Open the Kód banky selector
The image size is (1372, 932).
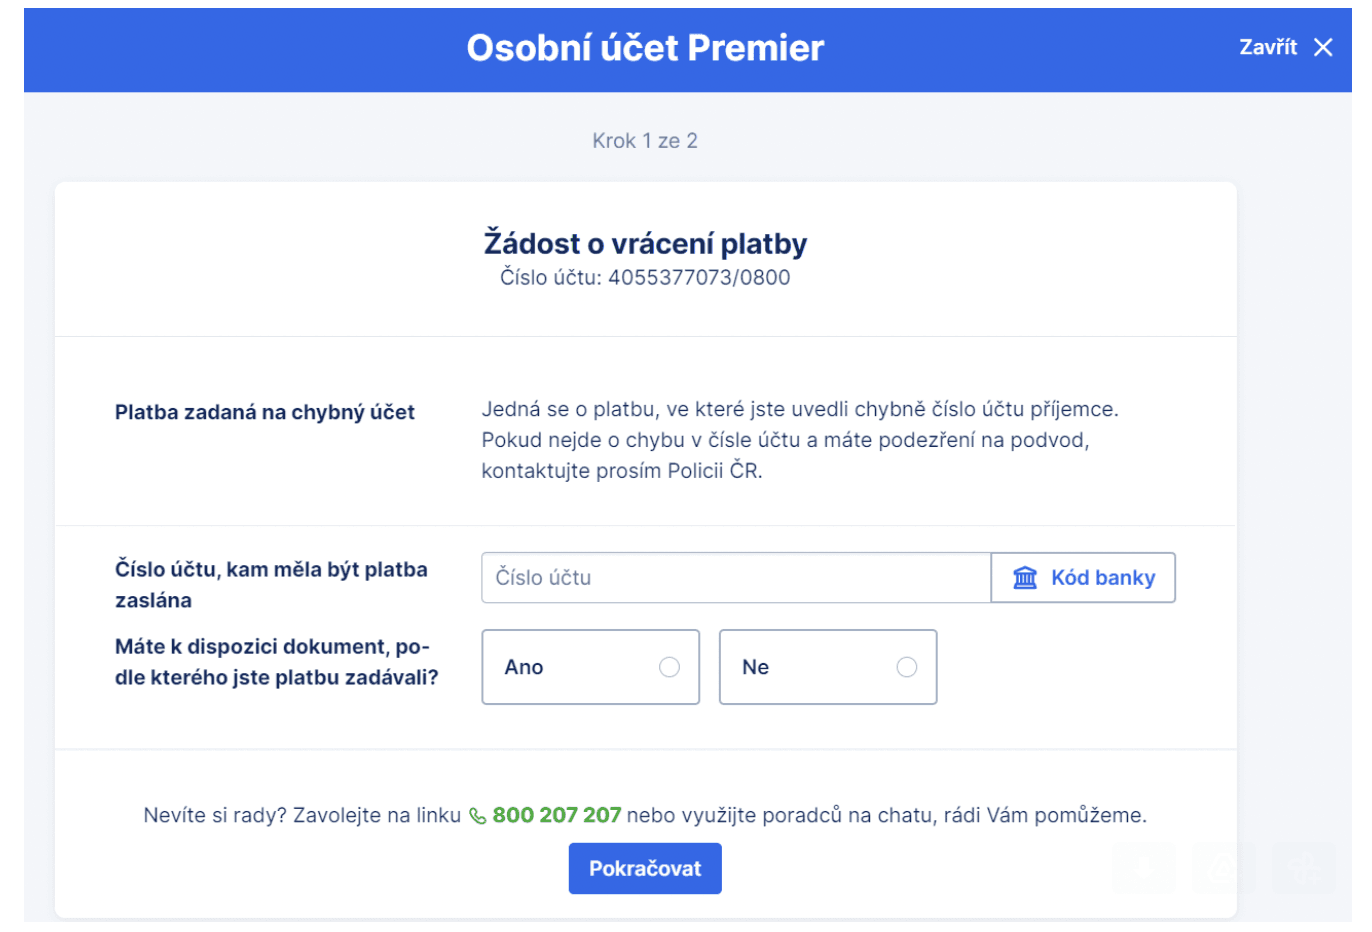click(1083, 578)
